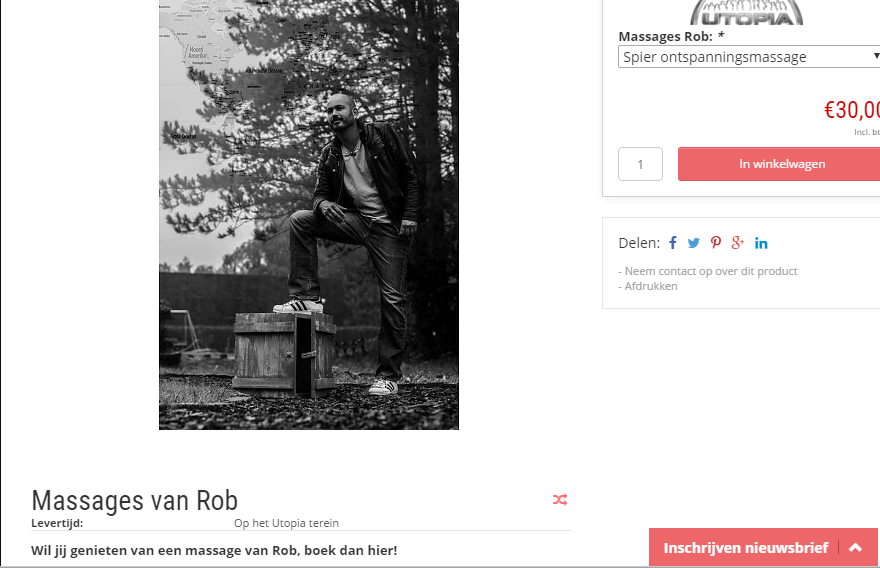Expand newsletter panel with the up chevron
Image resolution: width=880 pixels, height=568 pixels.
coord(855,547)
